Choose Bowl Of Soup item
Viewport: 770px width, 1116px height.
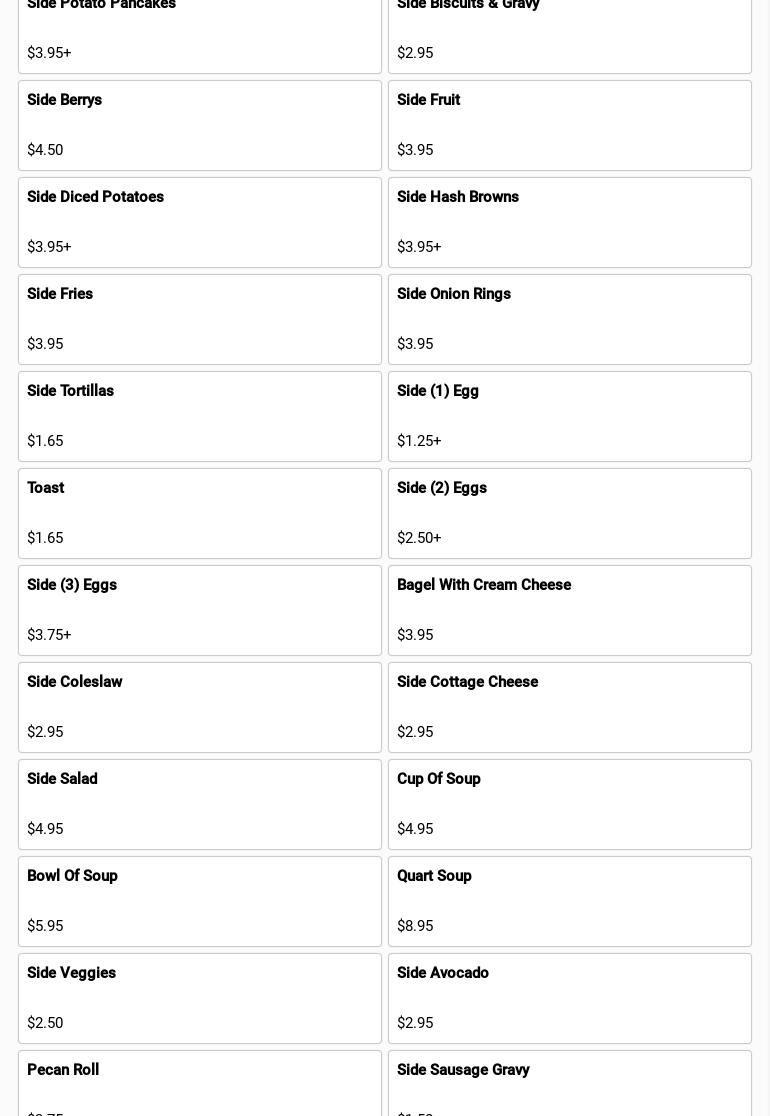200,901
